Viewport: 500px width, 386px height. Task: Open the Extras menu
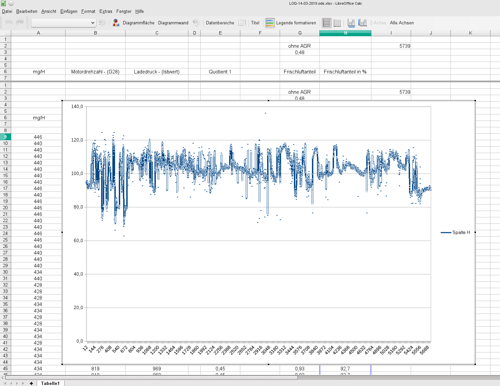[106, 11]
